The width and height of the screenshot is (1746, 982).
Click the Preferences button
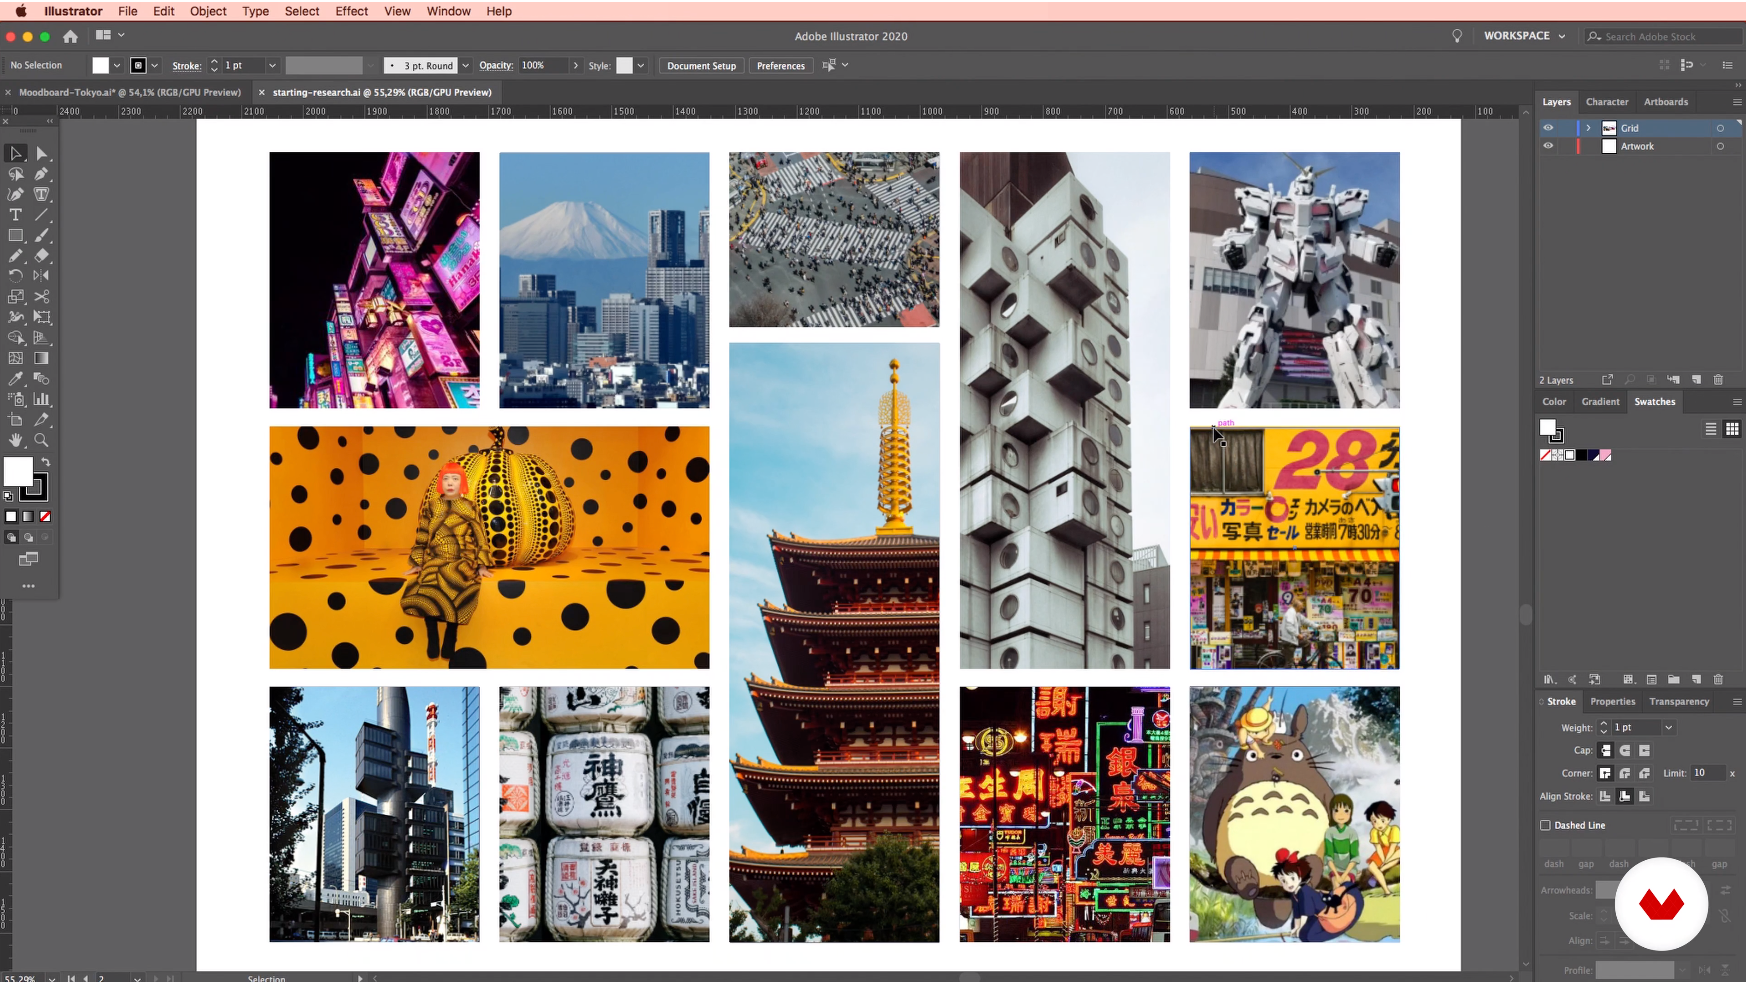(780, 66)
